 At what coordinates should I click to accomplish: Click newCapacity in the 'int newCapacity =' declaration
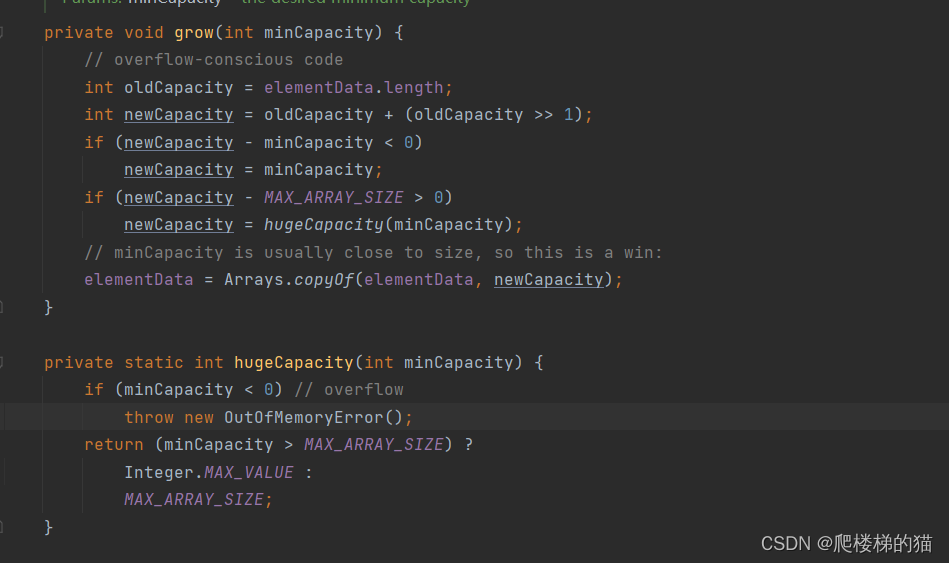[179, 115]
